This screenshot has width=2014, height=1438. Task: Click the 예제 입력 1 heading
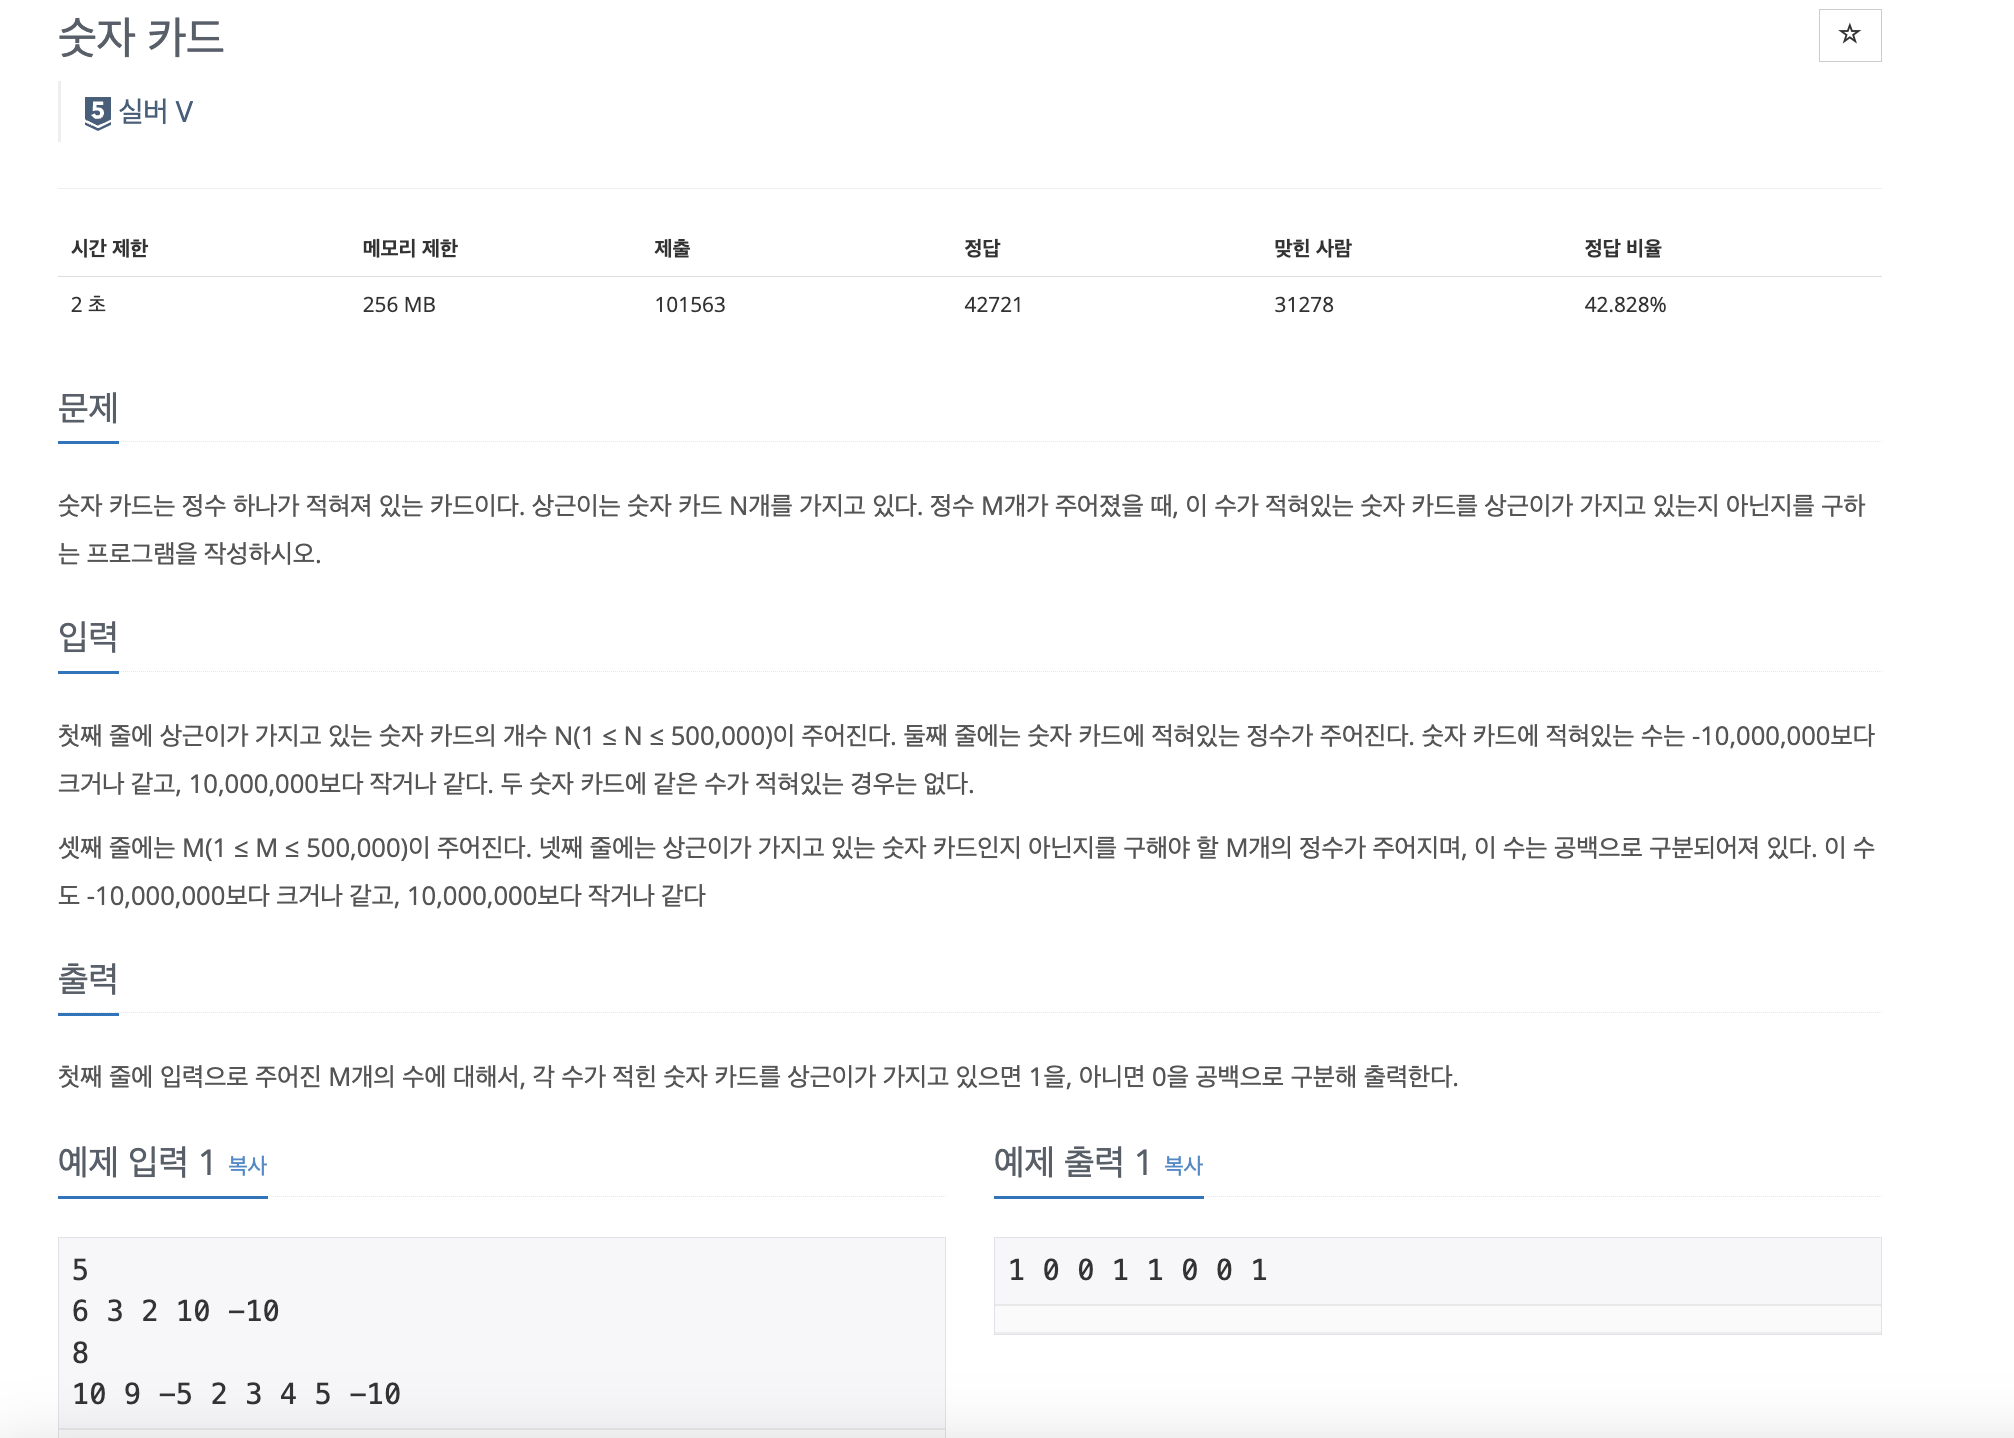pos(136,1162)
